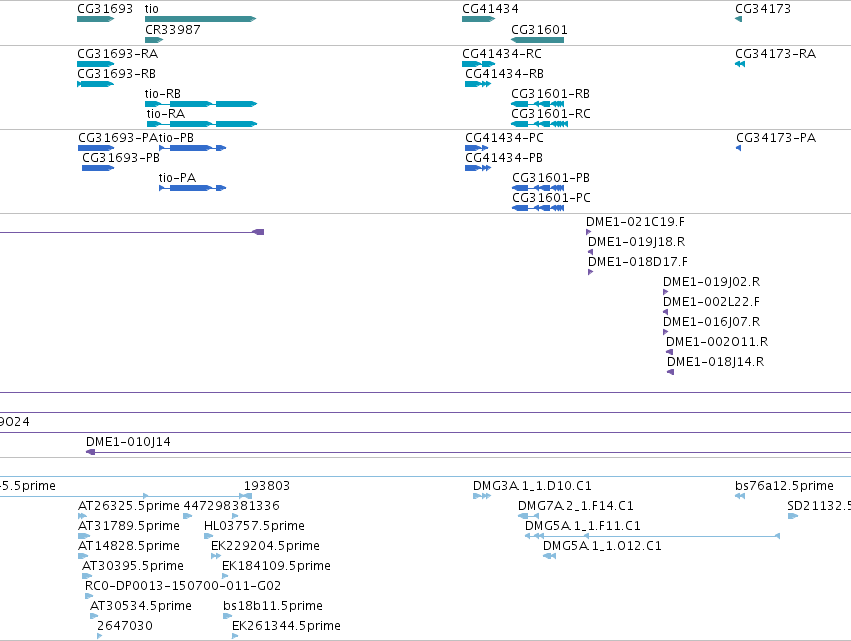Click the tio-RB transcript glyph
This screenshot has width=851, height=641.
coord(201,104)
